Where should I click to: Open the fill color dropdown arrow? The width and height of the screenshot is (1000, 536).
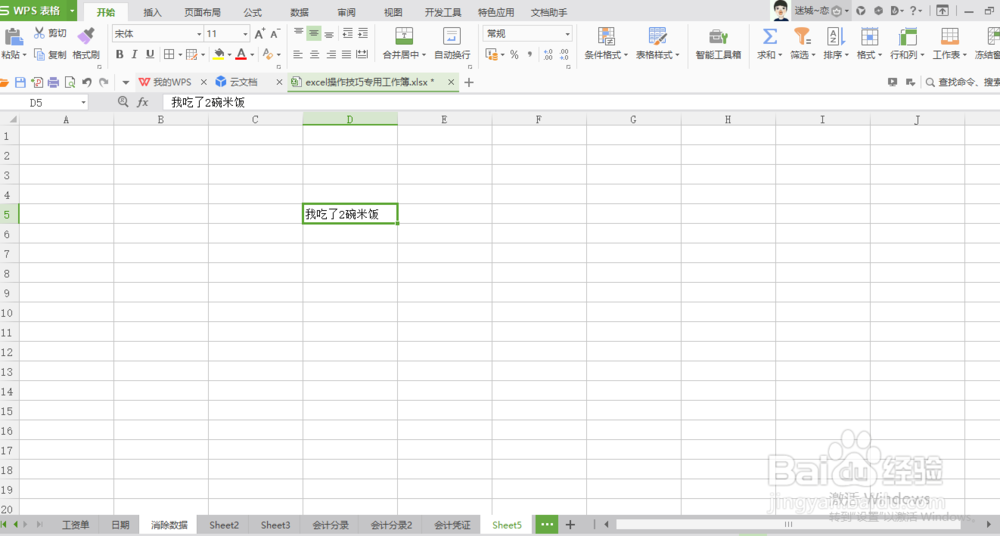tap(230, 56)
